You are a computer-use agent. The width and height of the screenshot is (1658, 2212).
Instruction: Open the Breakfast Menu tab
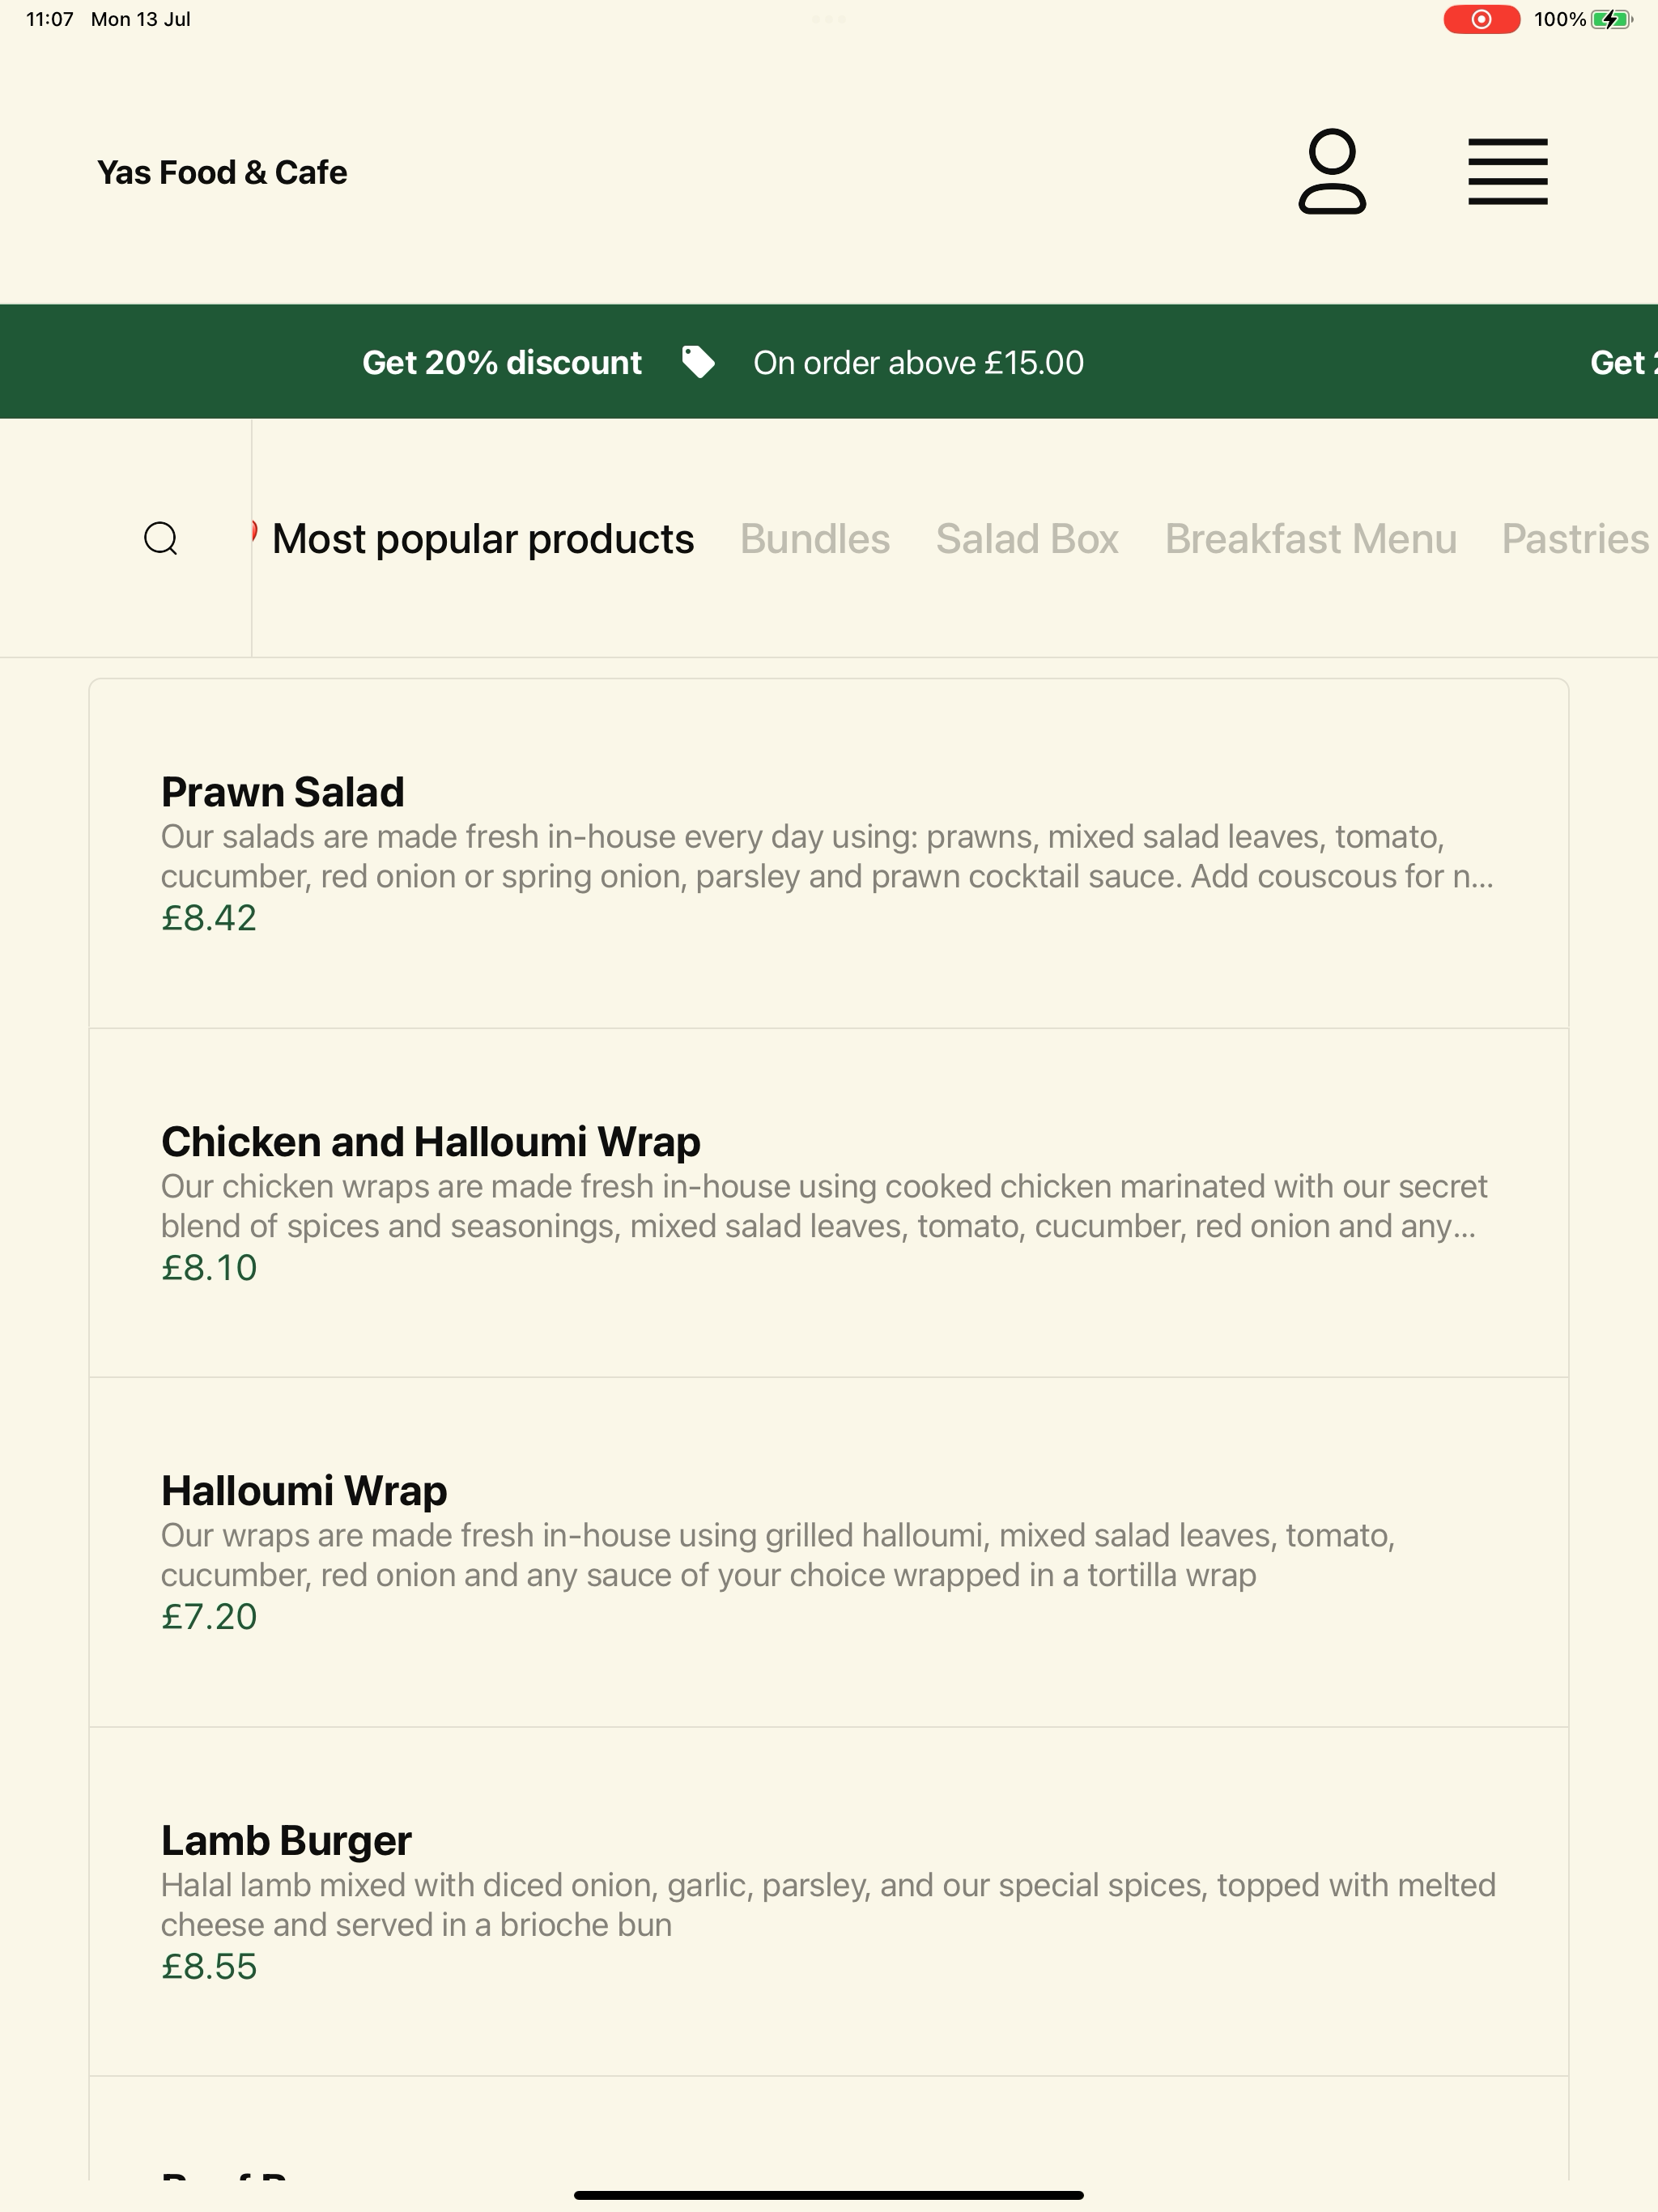[x=1311, y=539]
